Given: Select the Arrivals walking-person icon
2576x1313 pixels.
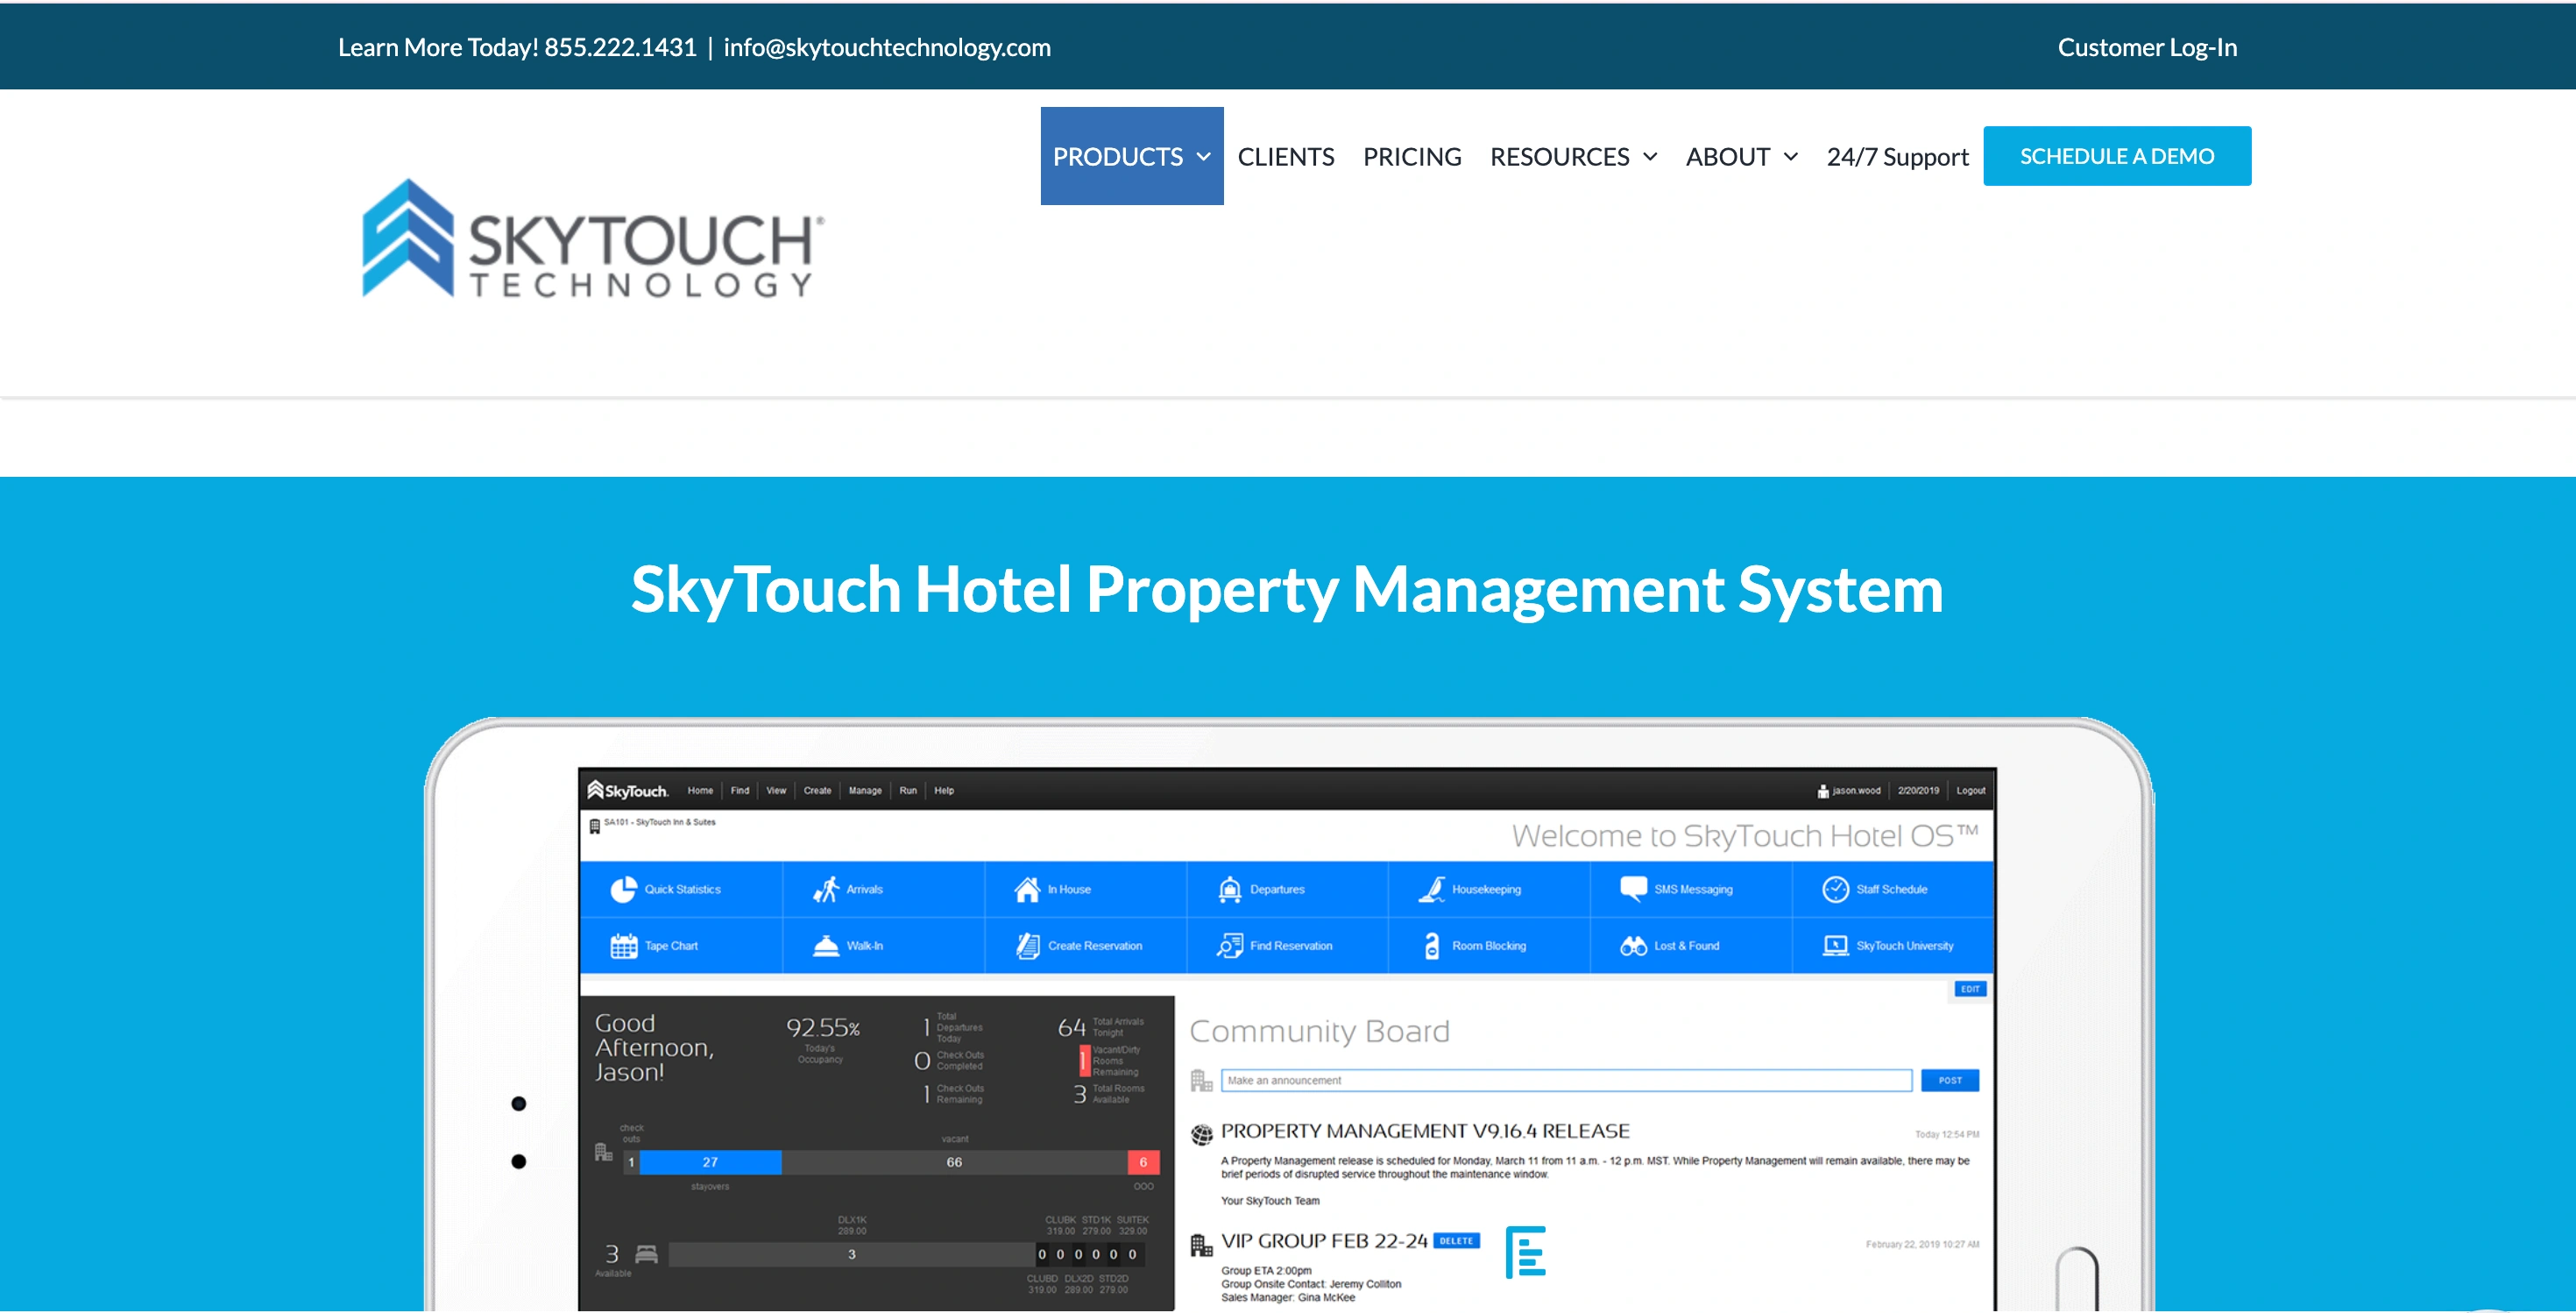Looking at the screenshot, I should click(x=826, y=889).
